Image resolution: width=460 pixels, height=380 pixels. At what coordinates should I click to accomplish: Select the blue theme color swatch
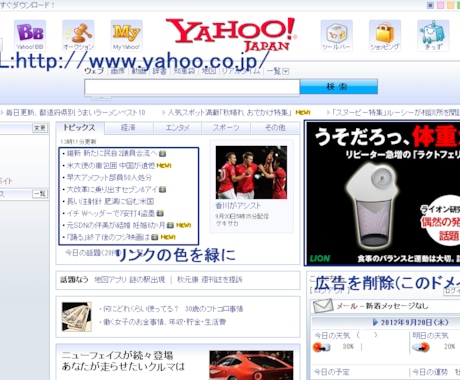point(430,5)
